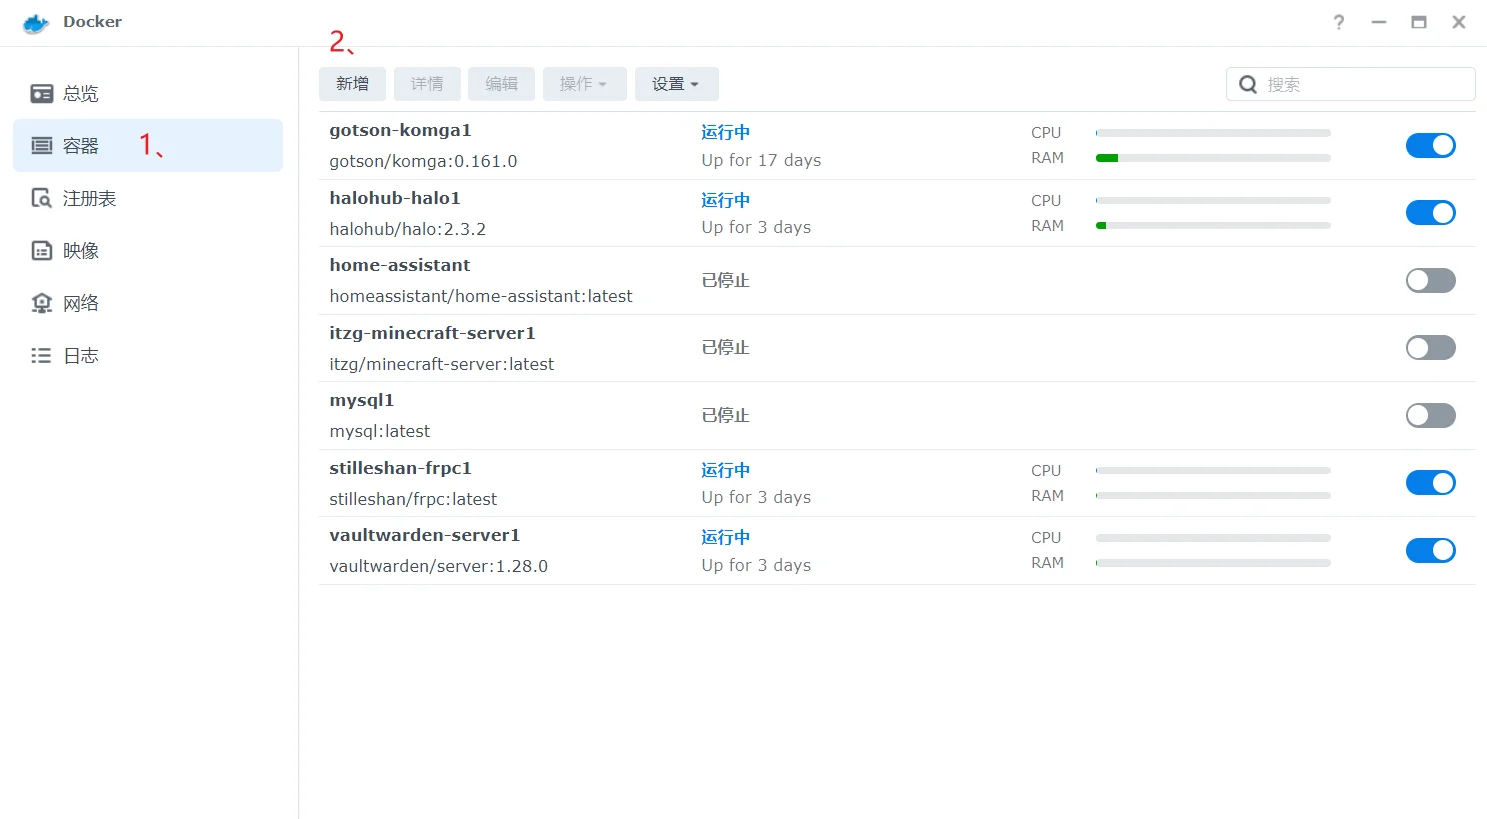Click the Docker whale logo icon
1487x819 pixels.
pos(36,23)
